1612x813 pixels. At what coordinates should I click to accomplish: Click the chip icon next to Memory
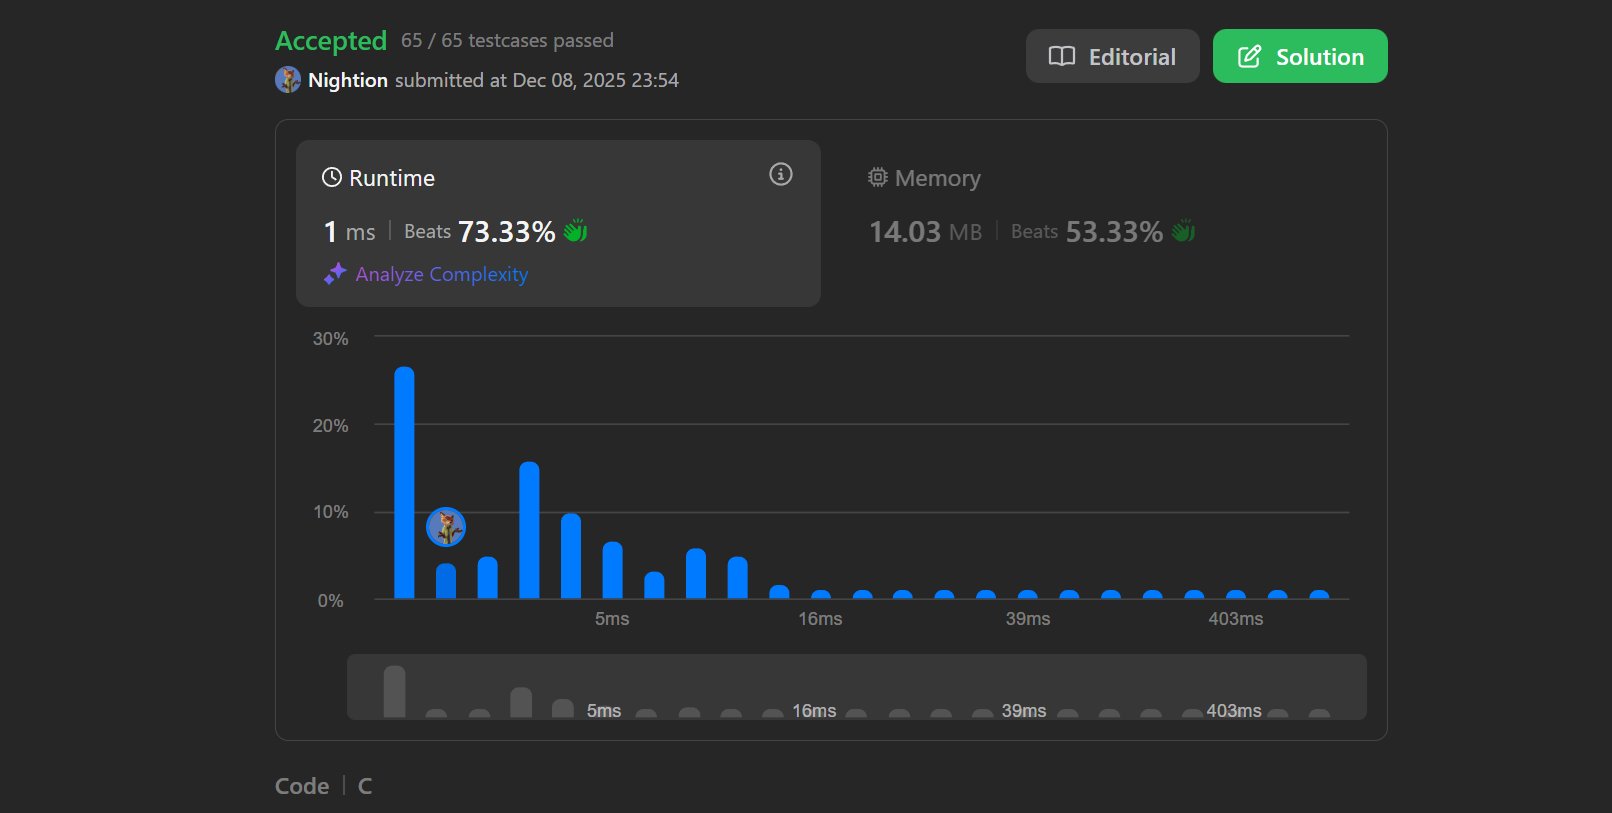[878, 178]
